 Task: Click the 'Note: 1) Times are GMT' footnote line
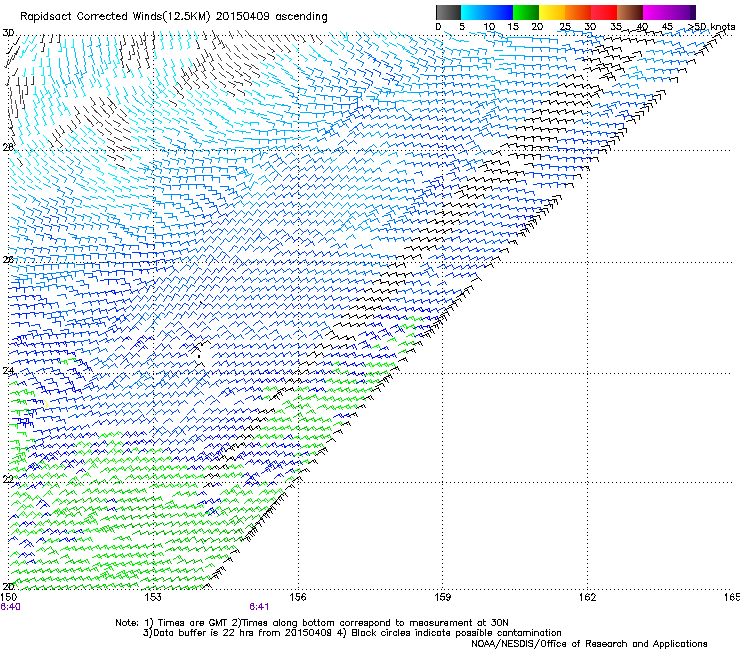tap(311, 623)
